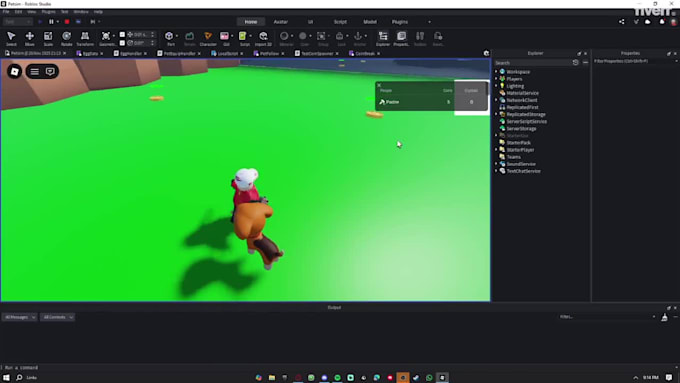Open the Color picker tool
Viewport: 680px width, 383px height.
(x=304, y=38)
